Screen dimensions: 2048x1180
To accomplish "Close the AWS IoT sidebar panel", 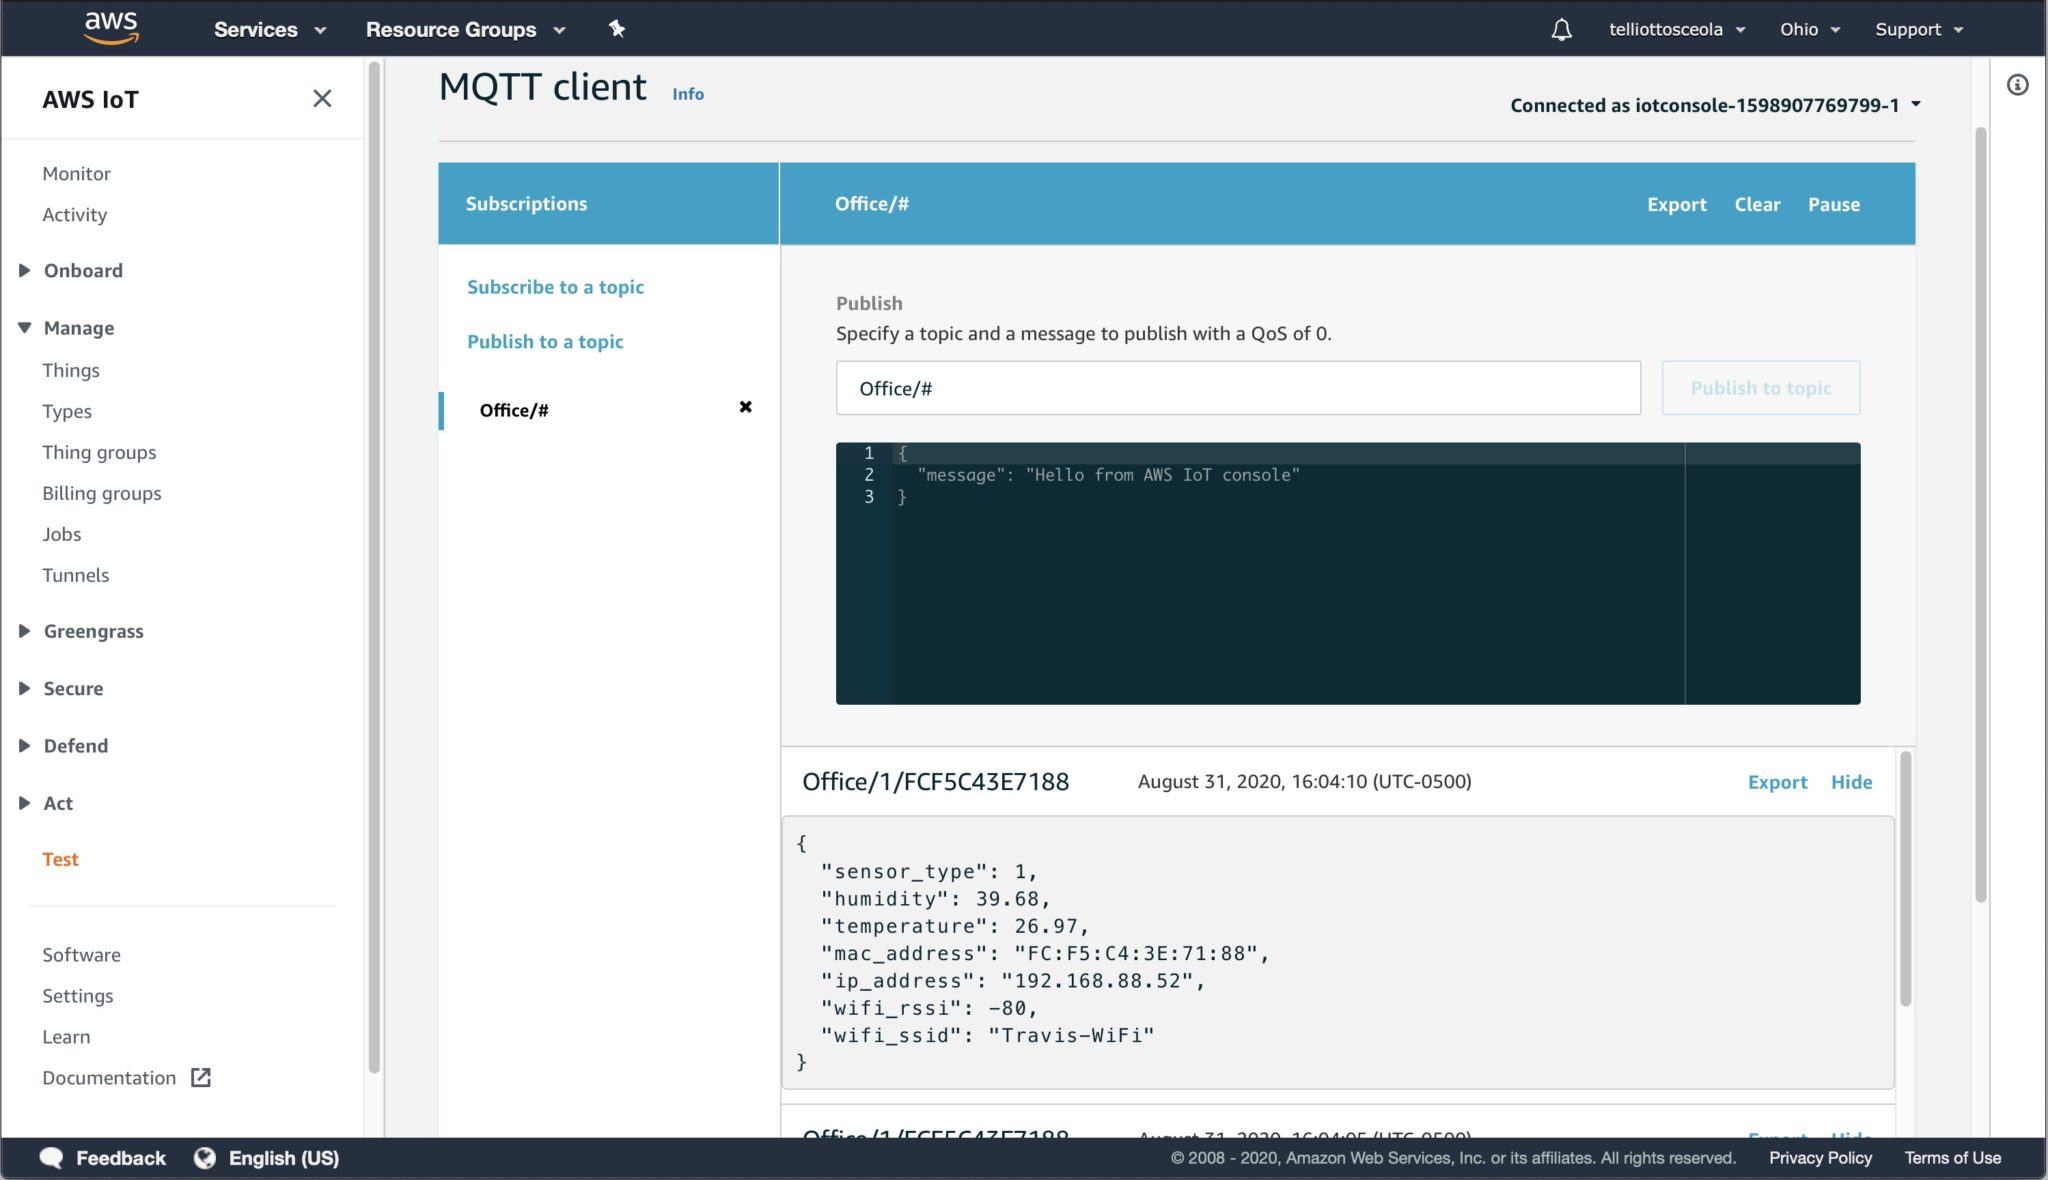I will (x=322, y=98).
